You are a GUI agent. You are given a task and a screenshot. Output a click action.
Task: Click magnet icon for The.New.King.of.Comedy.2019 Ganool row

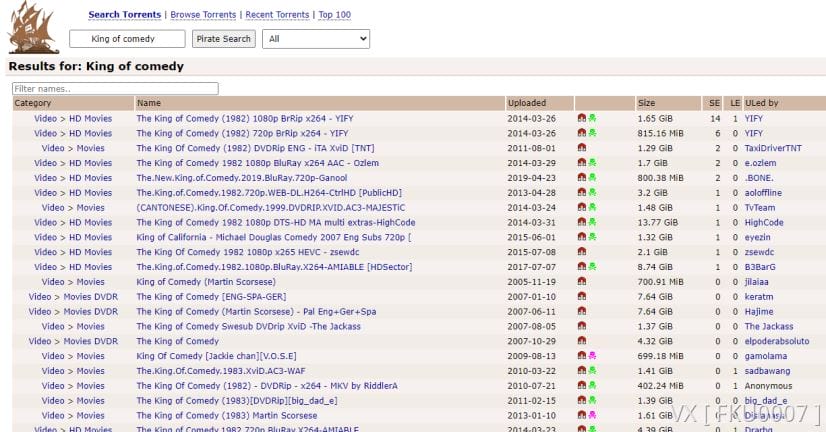tap(582, 178)
